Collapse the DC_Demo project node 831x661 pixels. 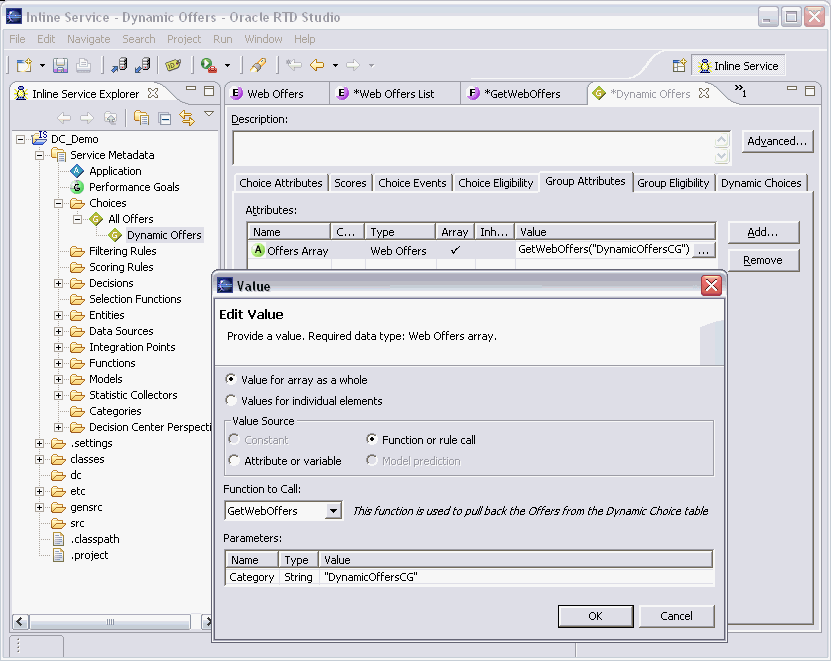[20, 139]
